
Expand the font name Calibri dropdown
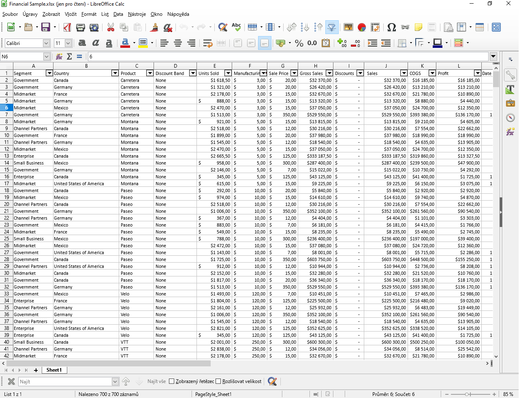click(46, 43)
